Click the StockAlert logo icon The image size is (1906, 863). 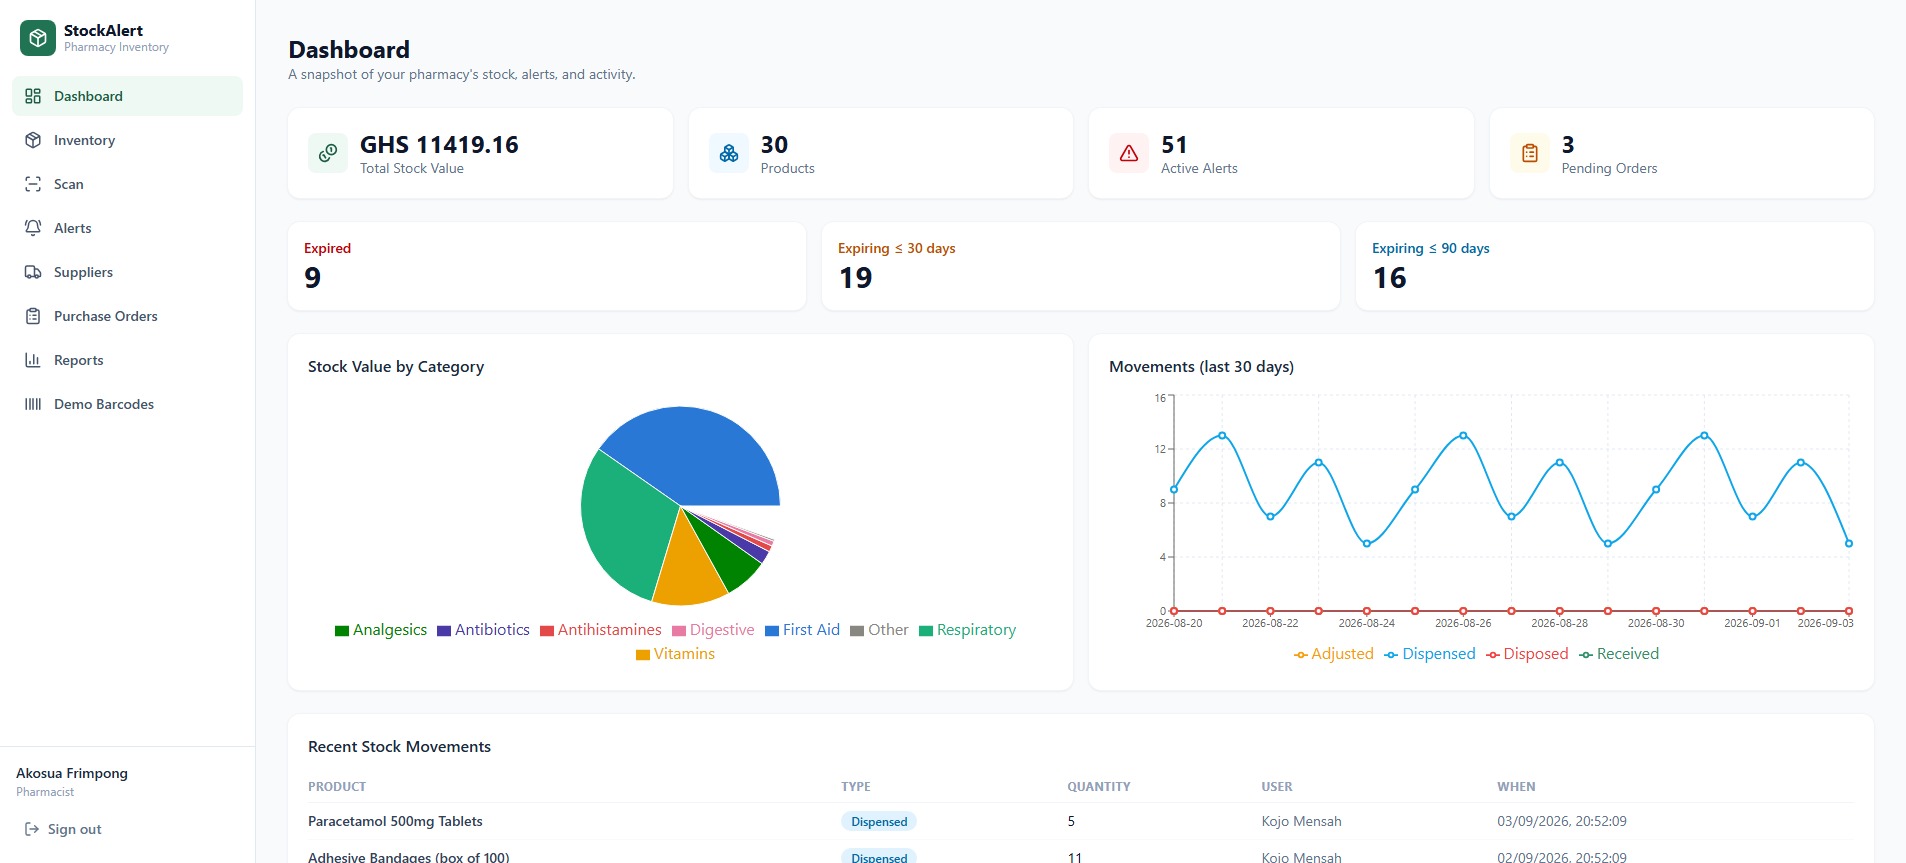coord(38,38)
